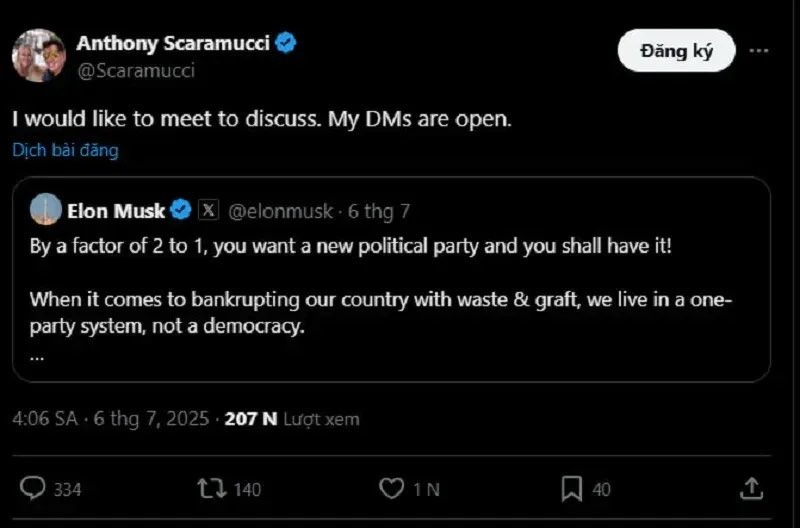Image resolution: width=800 pixels, height=528 pixels.
Task: Click the 4:06 SA timestamp
Action: coord(45,419)
